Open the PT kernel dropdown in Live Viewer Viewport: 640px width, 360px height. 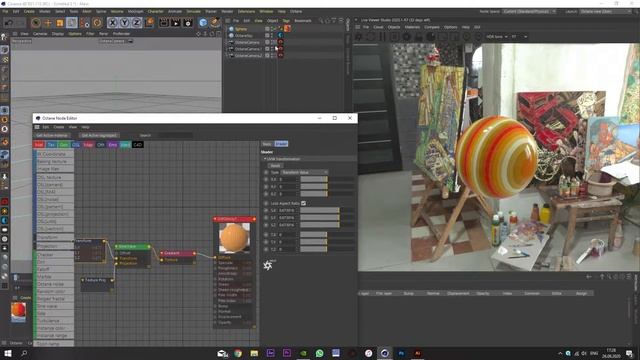[x=519, y=37]
